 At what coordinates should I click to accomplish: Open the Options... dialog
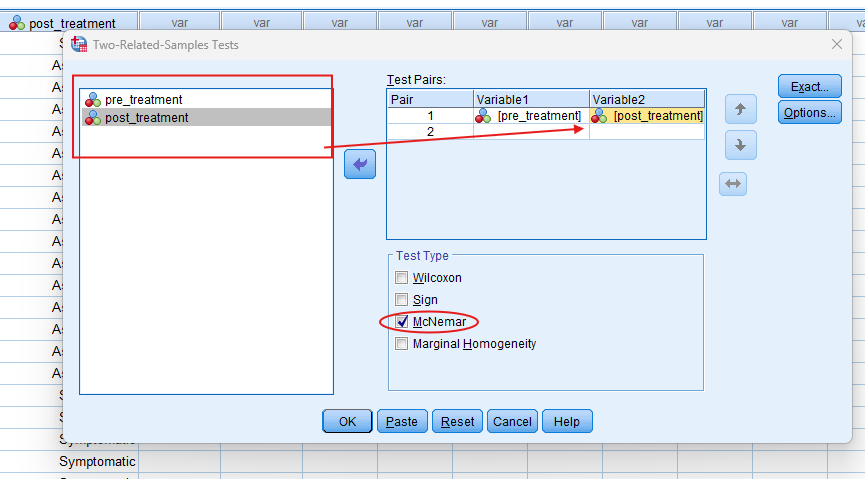[809, 113]
